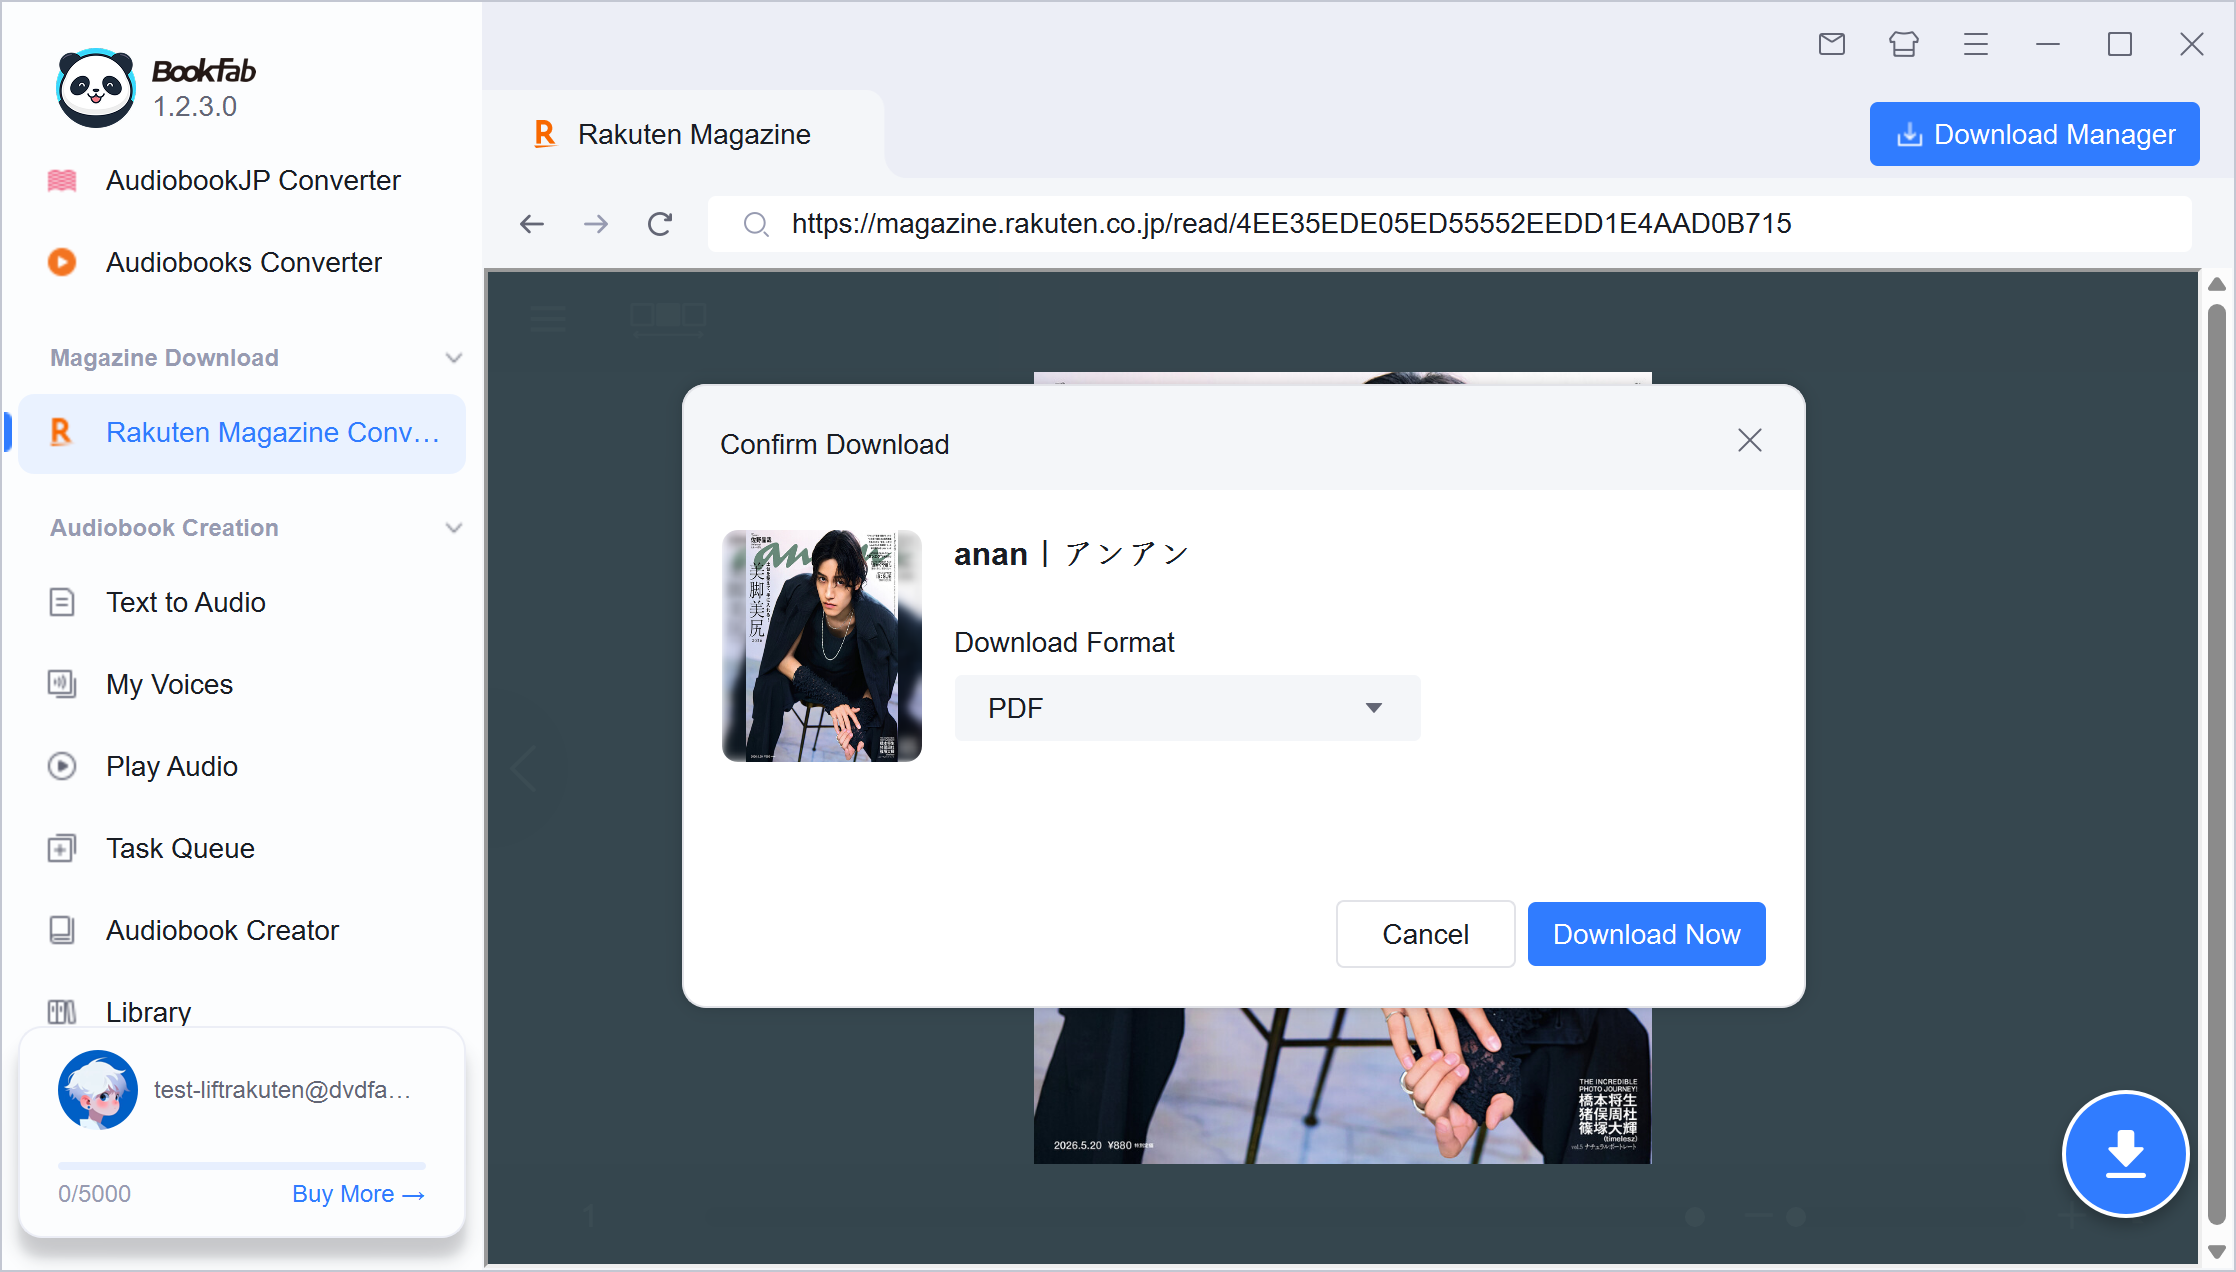Switch to the Rakuten Magazine tab
This screenshot has height=1272, width=2236.
tap(684, 134)
